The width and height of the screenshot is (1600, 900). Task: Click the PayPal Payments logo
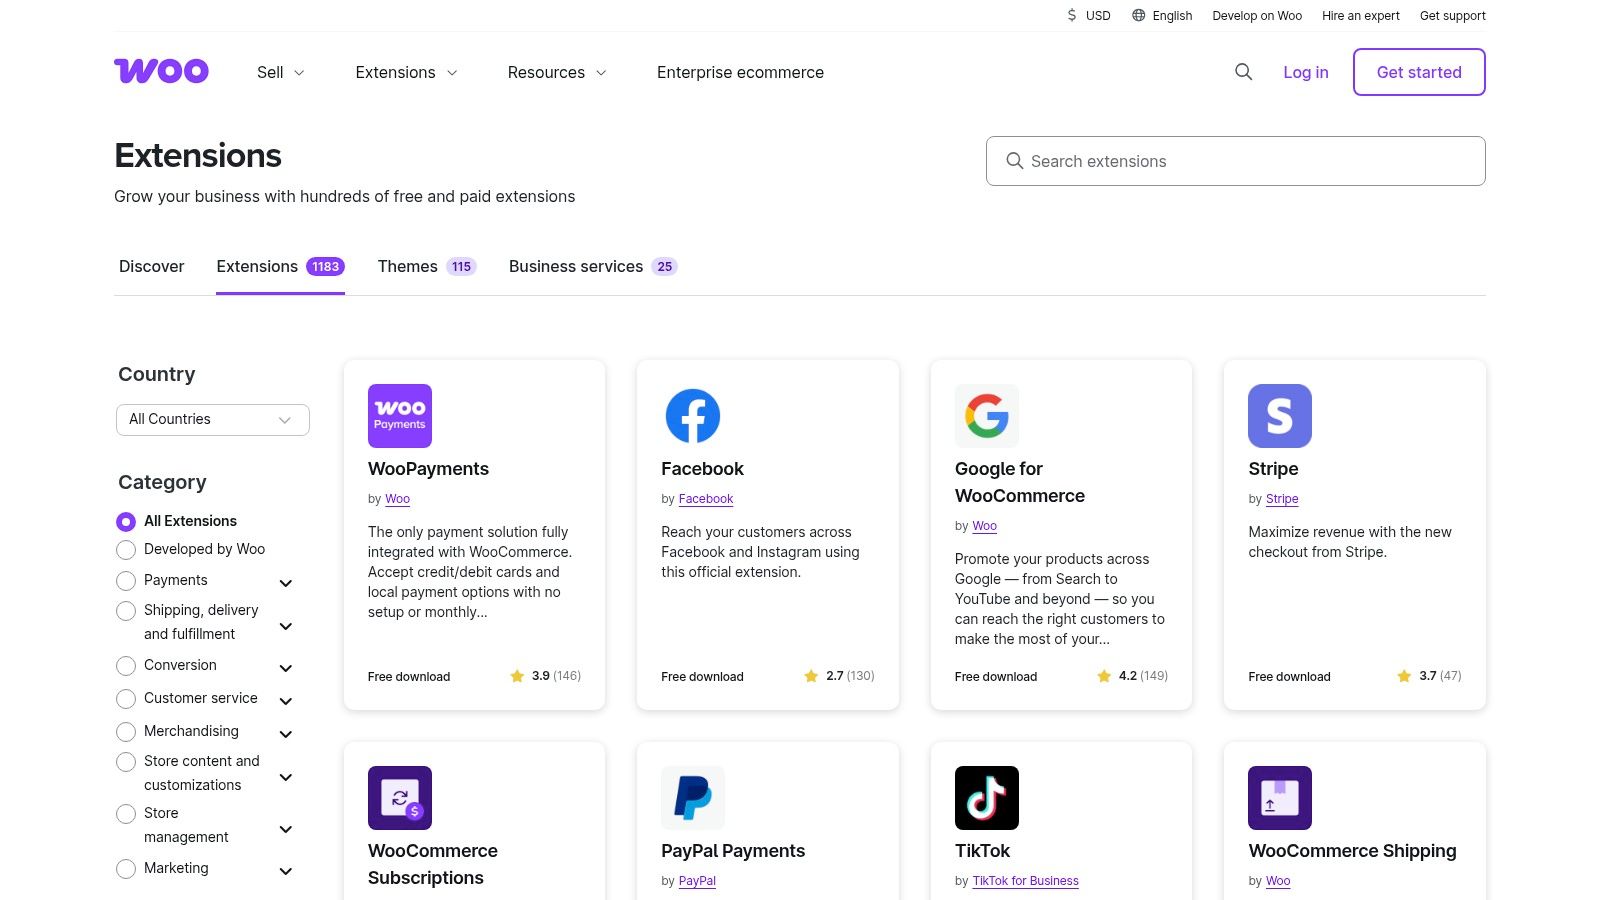point(693,798)
